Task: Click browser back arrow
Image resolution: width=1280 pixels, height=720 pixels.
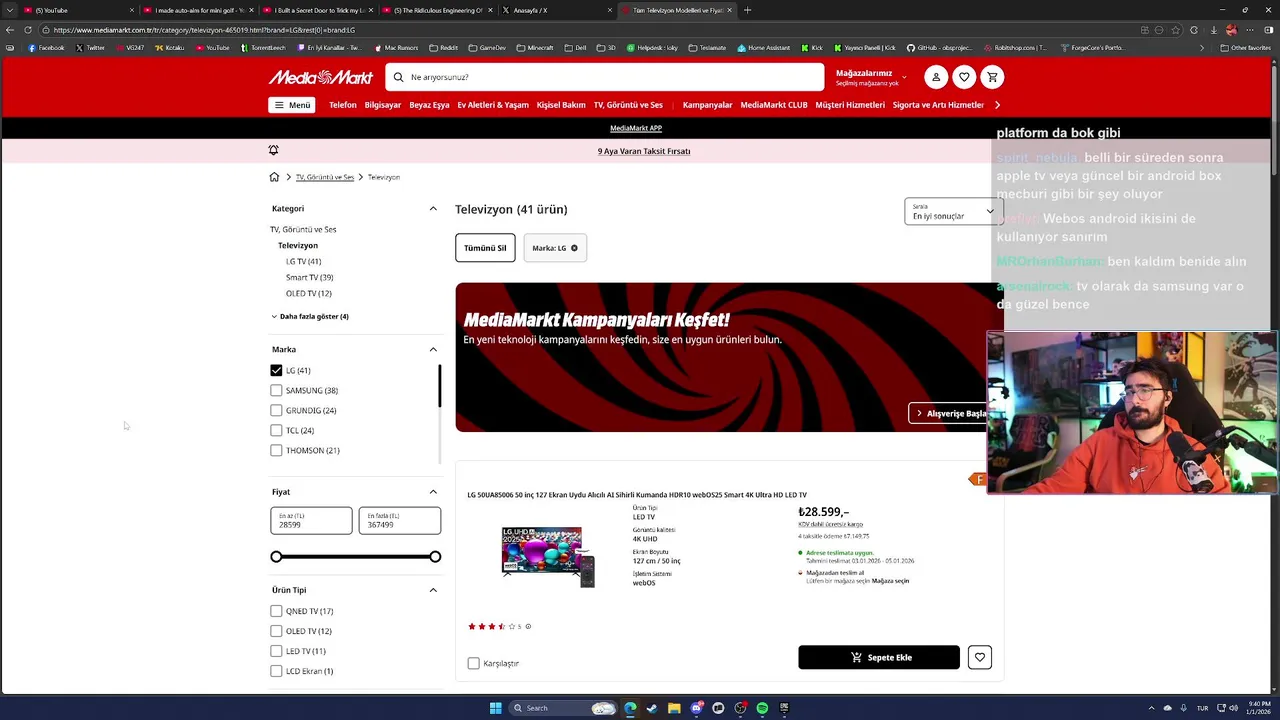Action: click(10, 30)
